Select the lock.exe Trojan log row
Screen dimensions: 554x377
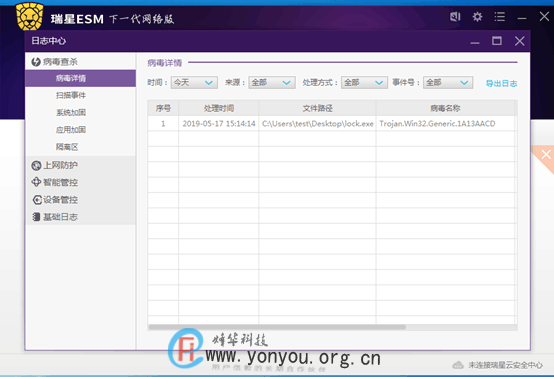332,124
